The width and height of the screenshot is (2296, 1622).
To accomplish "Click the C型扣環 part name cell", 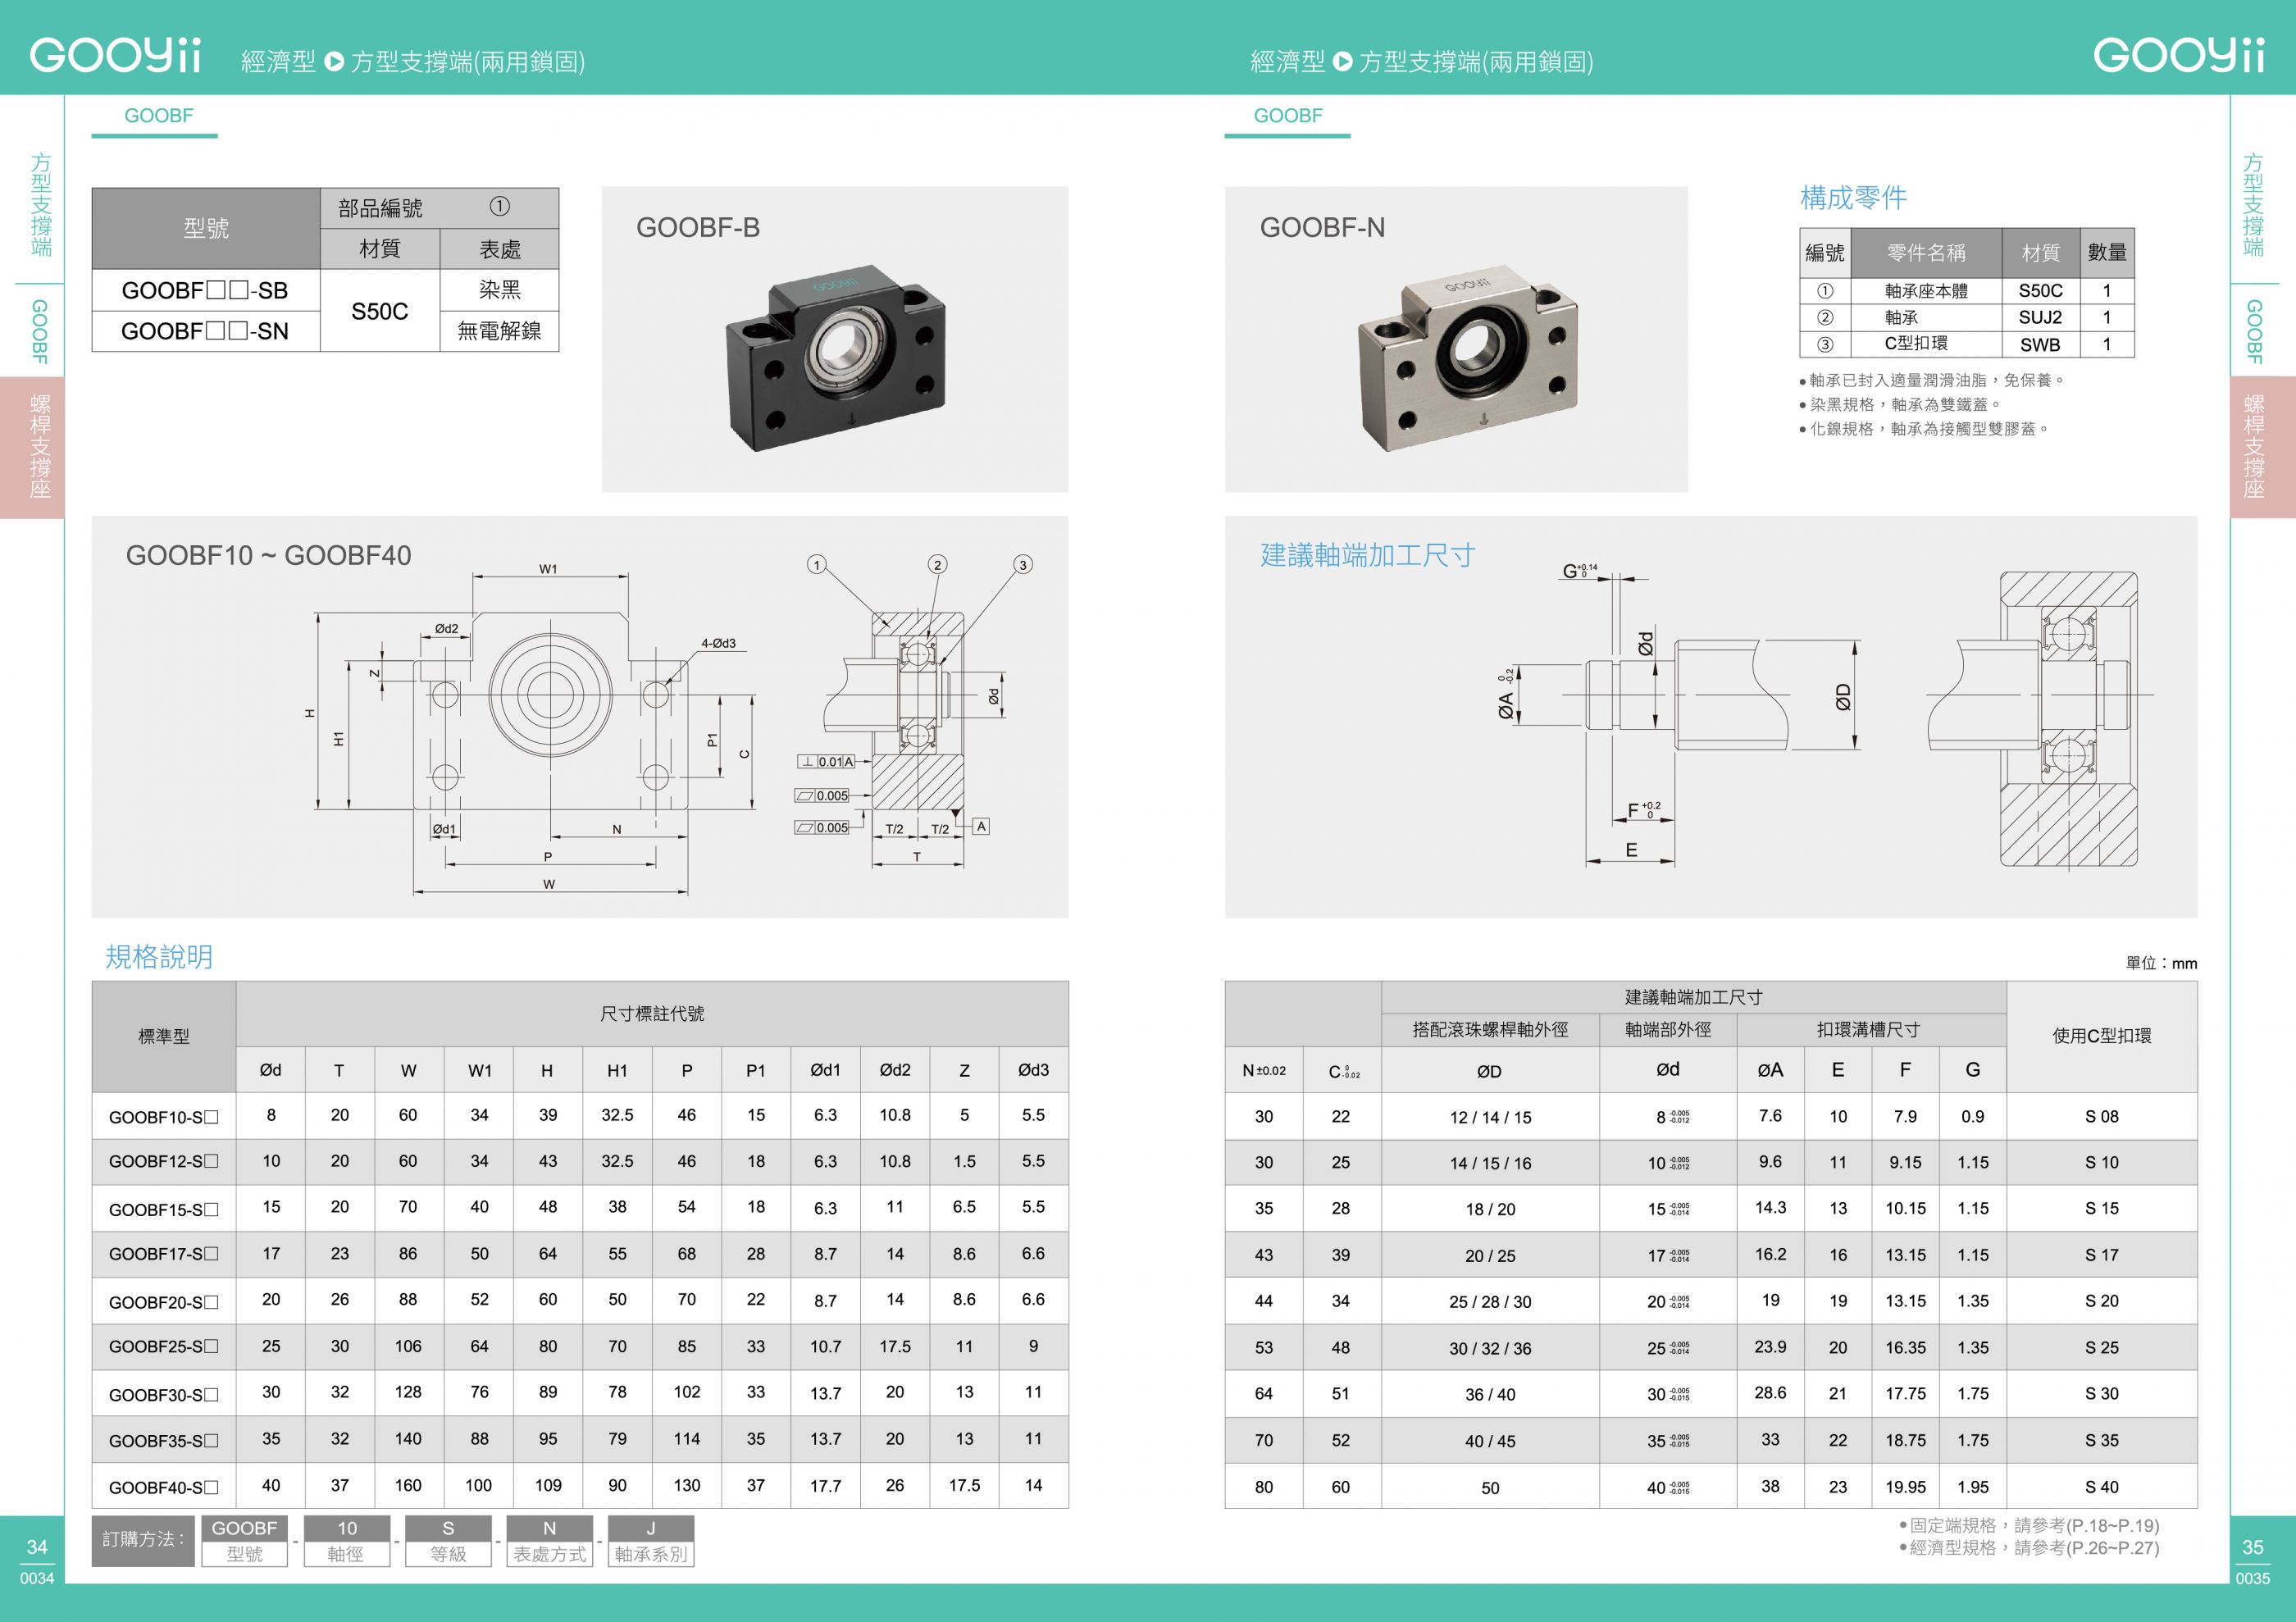I will (x=1926, y=344).
